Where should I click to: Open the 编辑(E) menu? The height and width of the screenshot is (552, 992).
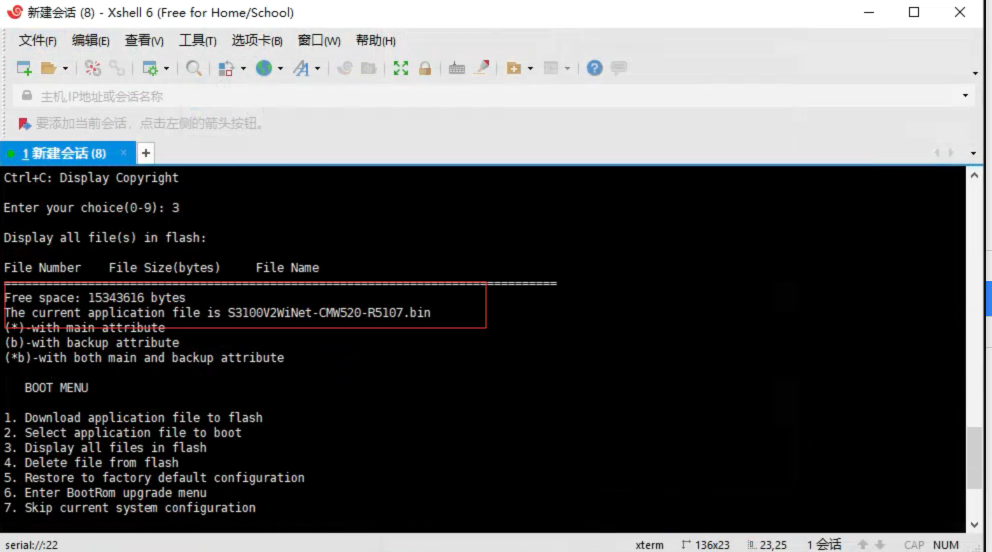(90, 40)
